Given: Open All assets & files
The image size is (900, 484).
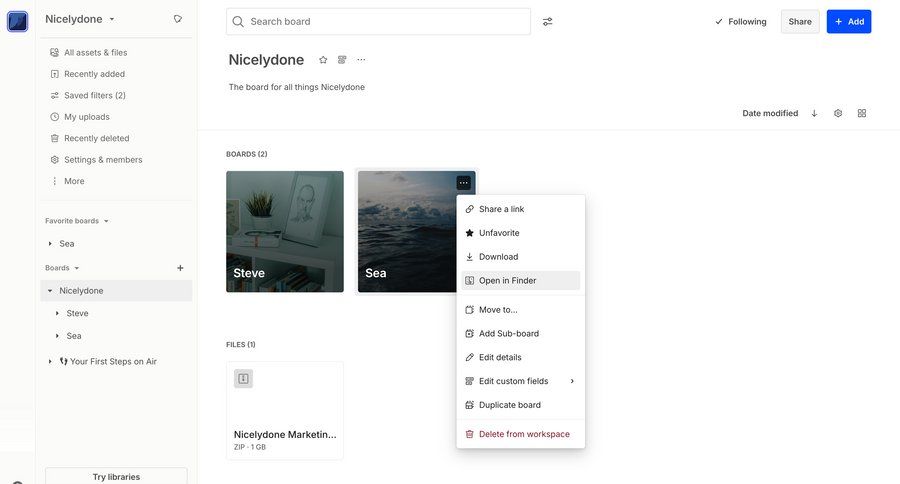Looking at the screenshot, I should 89,52.
